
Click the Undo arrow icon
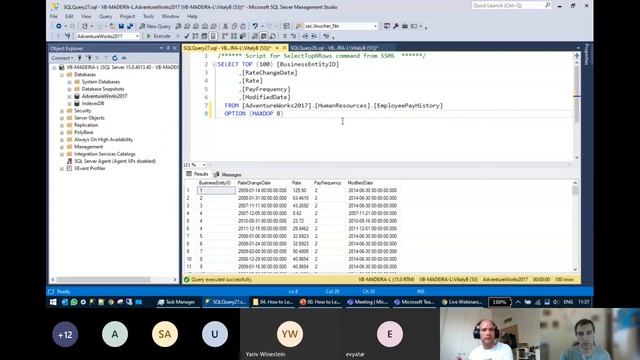click(x=255, y=26)
